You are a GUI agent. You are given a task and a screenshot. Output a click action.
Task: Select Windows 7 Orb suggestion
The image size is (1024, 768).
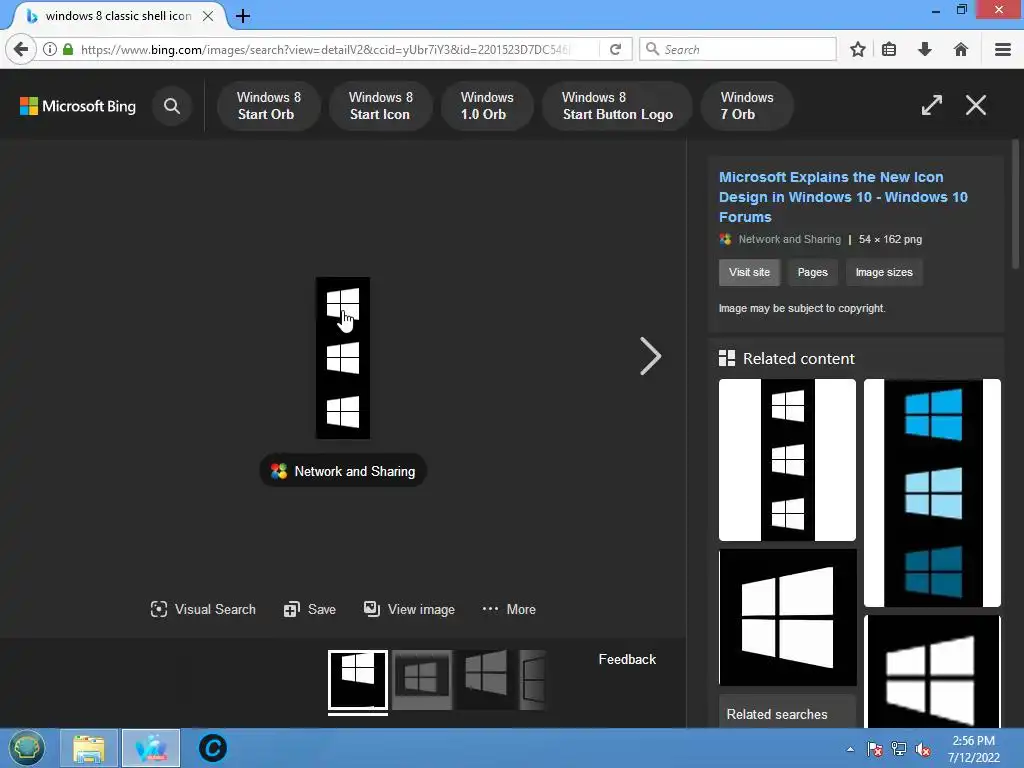pos(747,106)
